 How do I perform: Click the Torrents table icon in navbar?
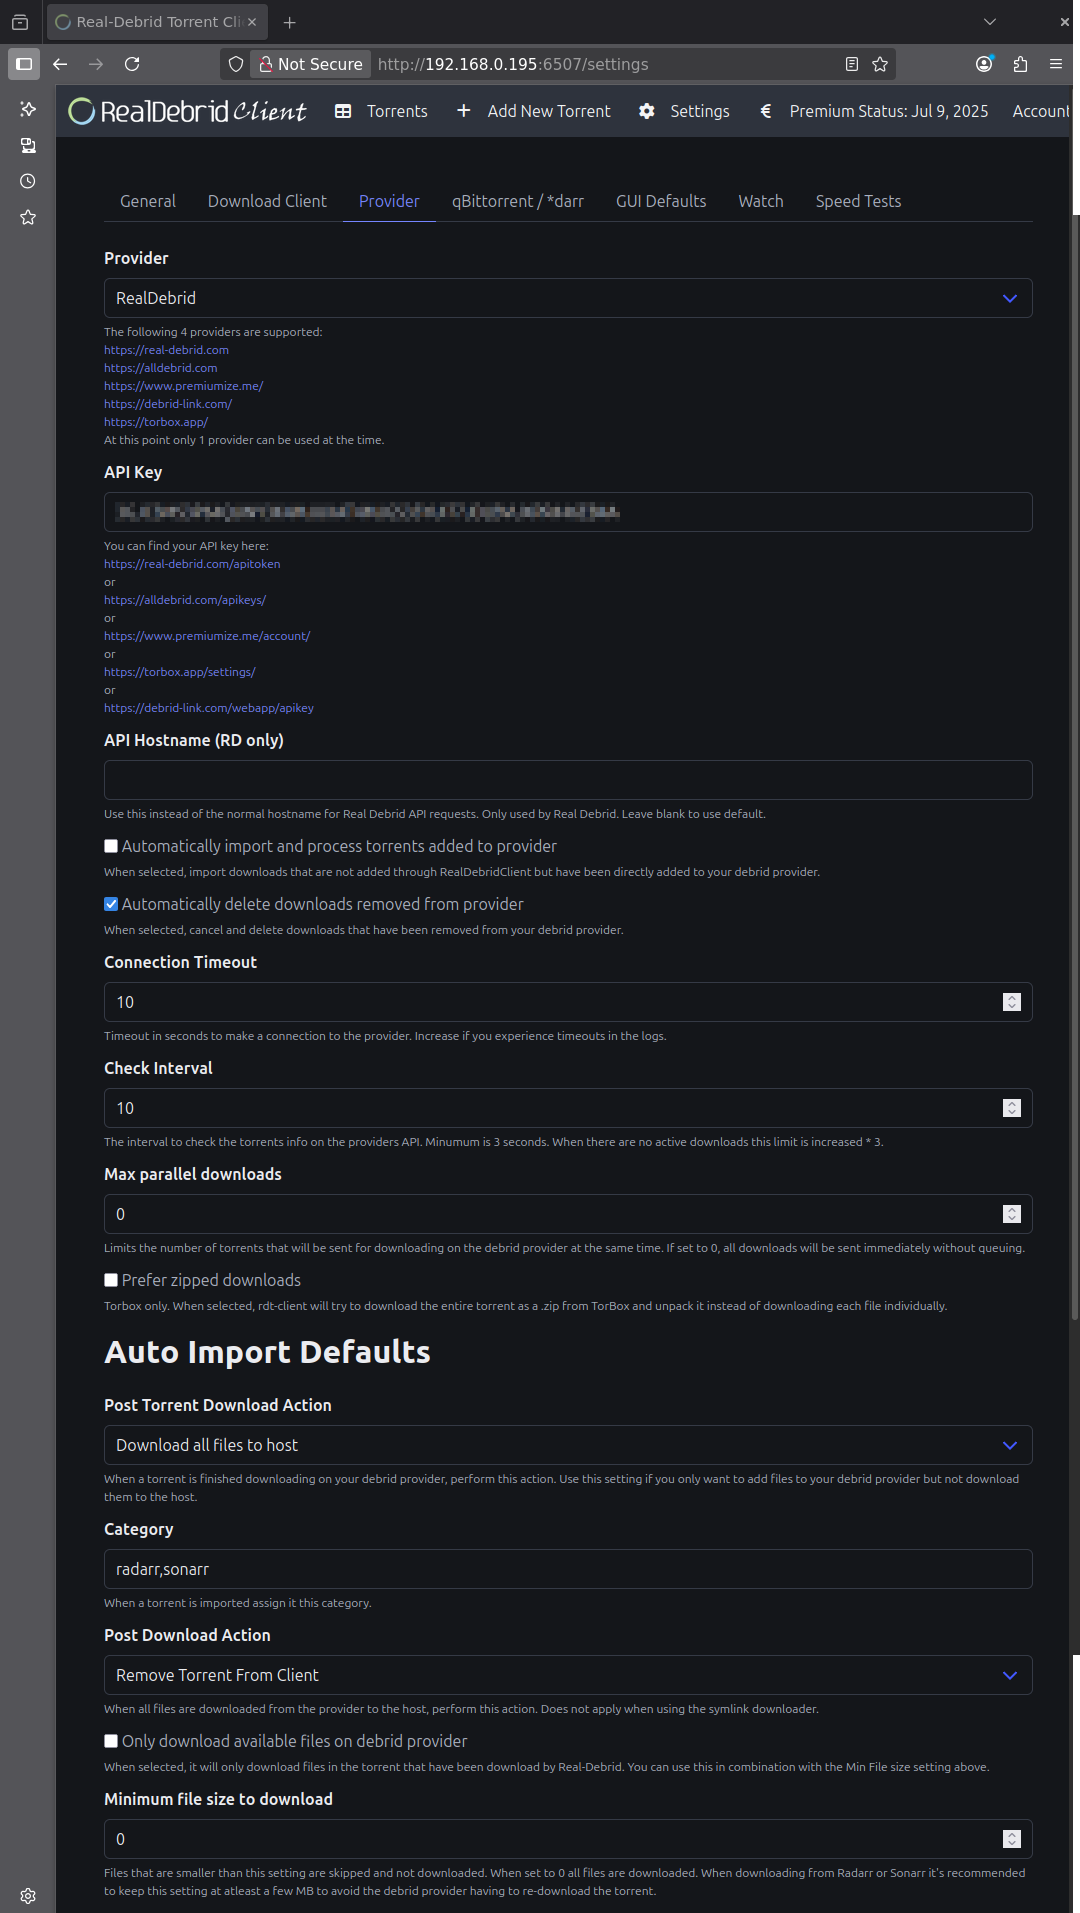[343, 111]
